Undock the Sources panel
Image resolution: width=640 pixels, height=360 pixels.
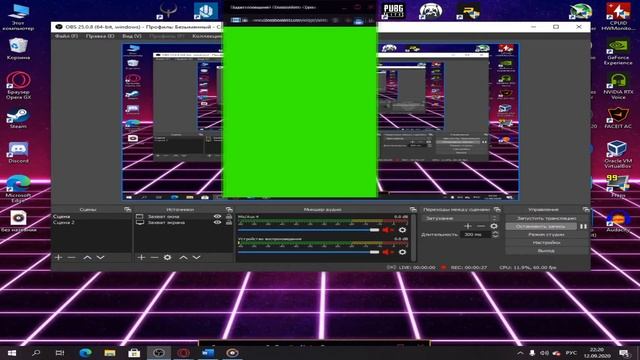tap(229, 209)
